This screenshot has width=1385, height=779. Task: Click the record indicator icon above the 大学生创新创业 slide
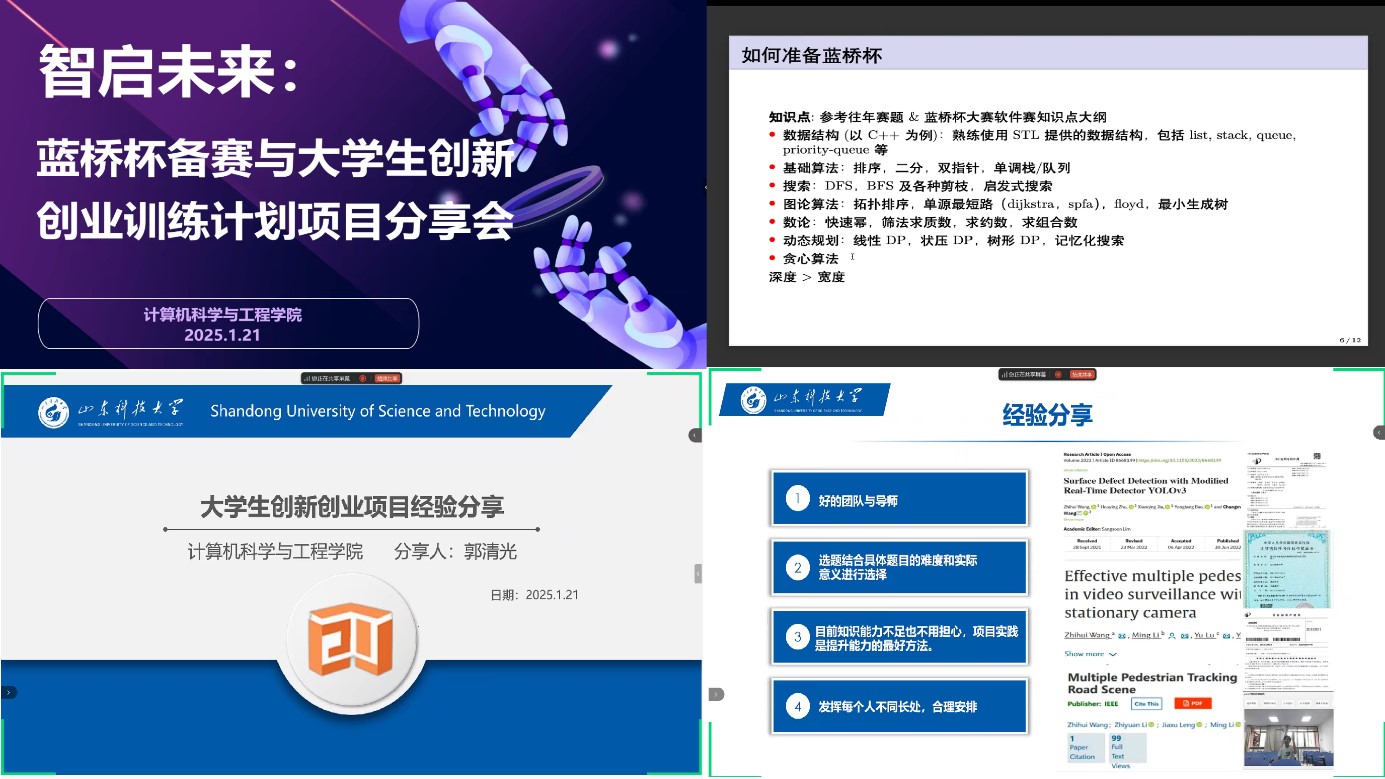pos(362,378)
